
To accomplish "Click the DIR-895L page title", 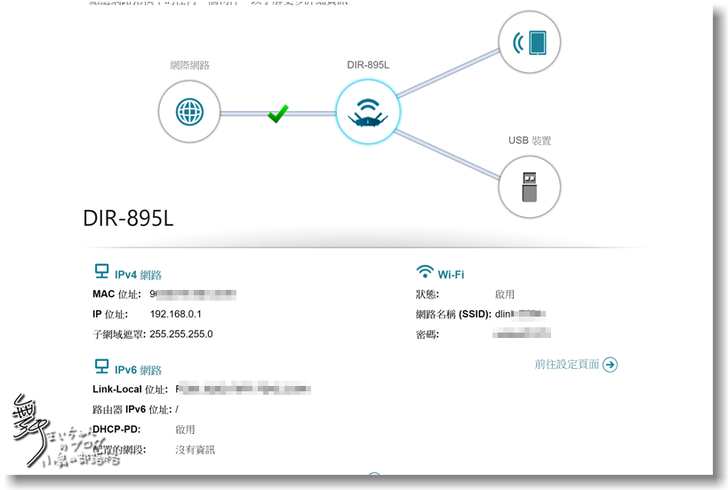I will 128,218.
